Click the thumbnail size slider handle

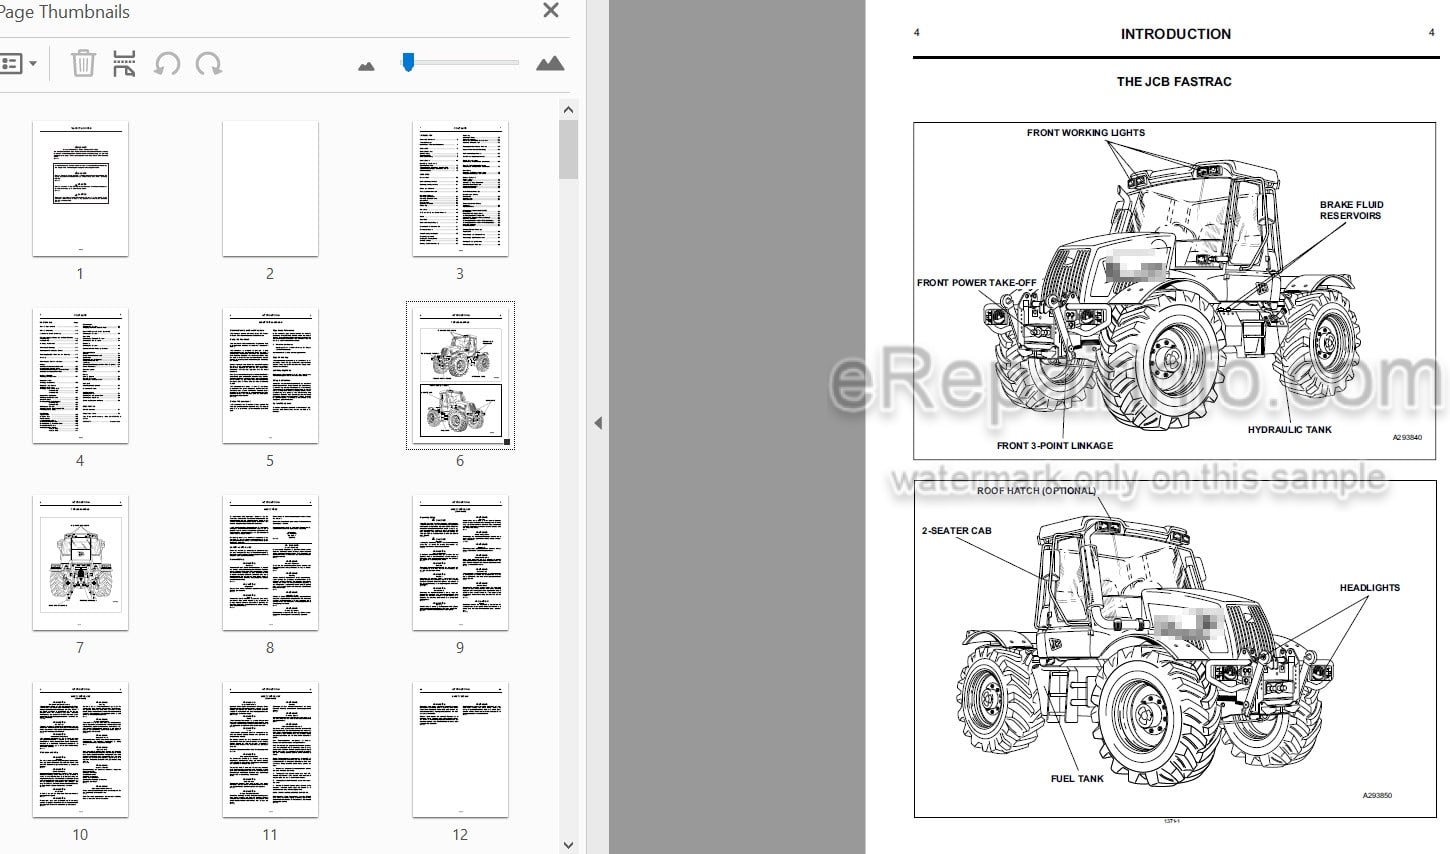408,62
